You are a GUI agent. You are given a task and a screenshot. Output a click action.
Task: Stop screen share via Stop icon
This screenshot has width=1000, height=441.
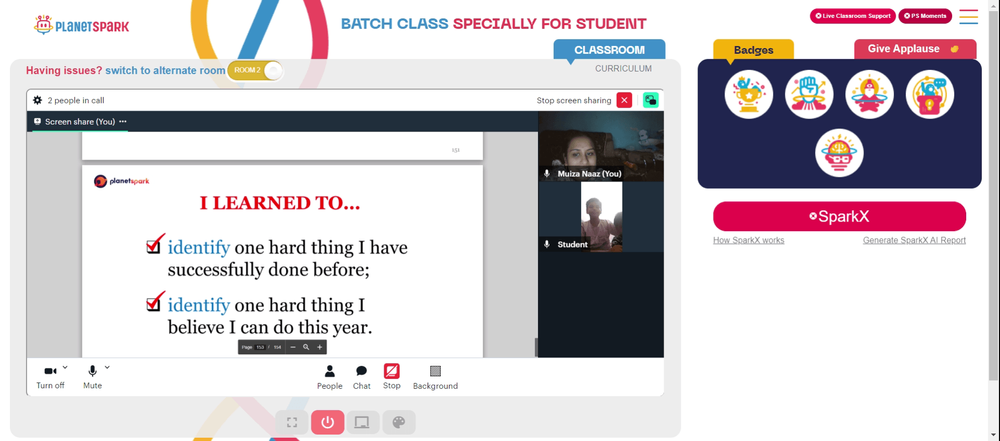point(392,377)
